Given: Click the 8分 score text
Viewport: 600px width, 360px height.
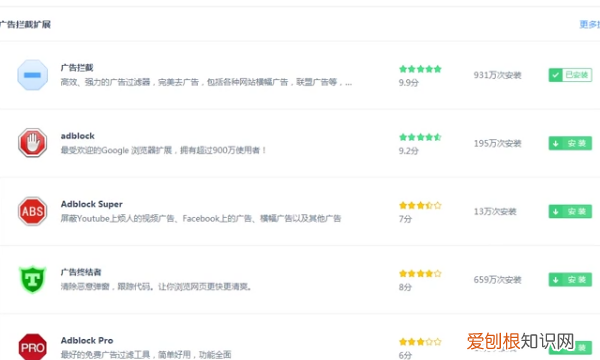Looking at the screenshot, I should point(405,287).
